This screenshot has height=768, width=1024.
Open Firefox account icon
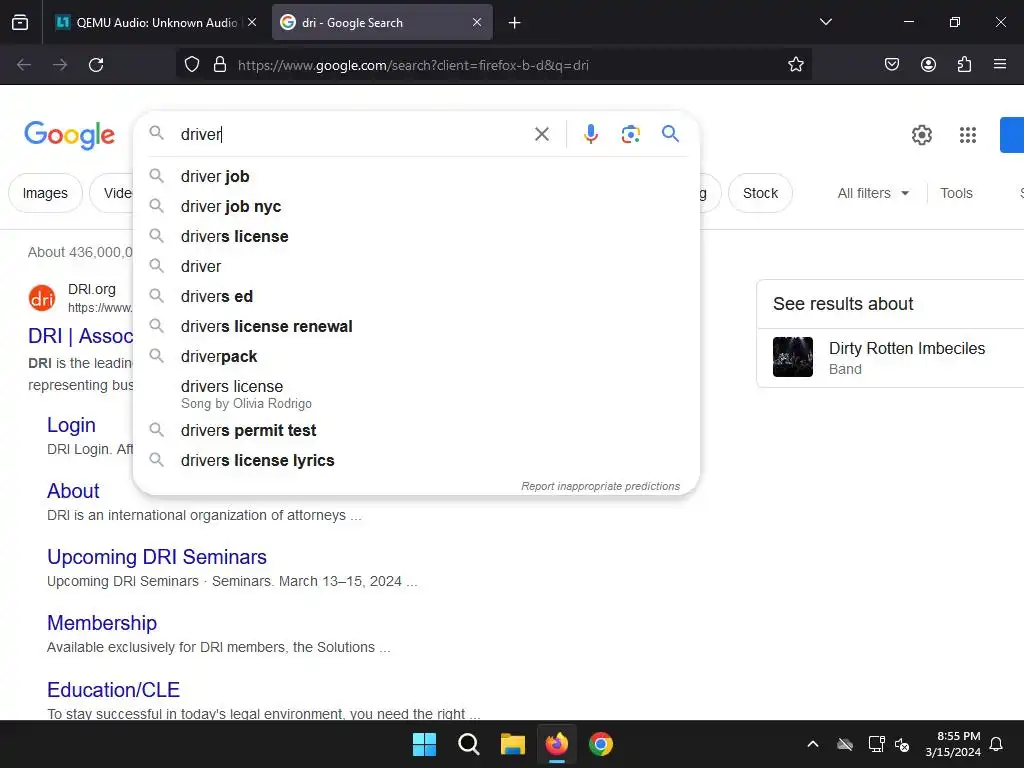click(928, 65)
